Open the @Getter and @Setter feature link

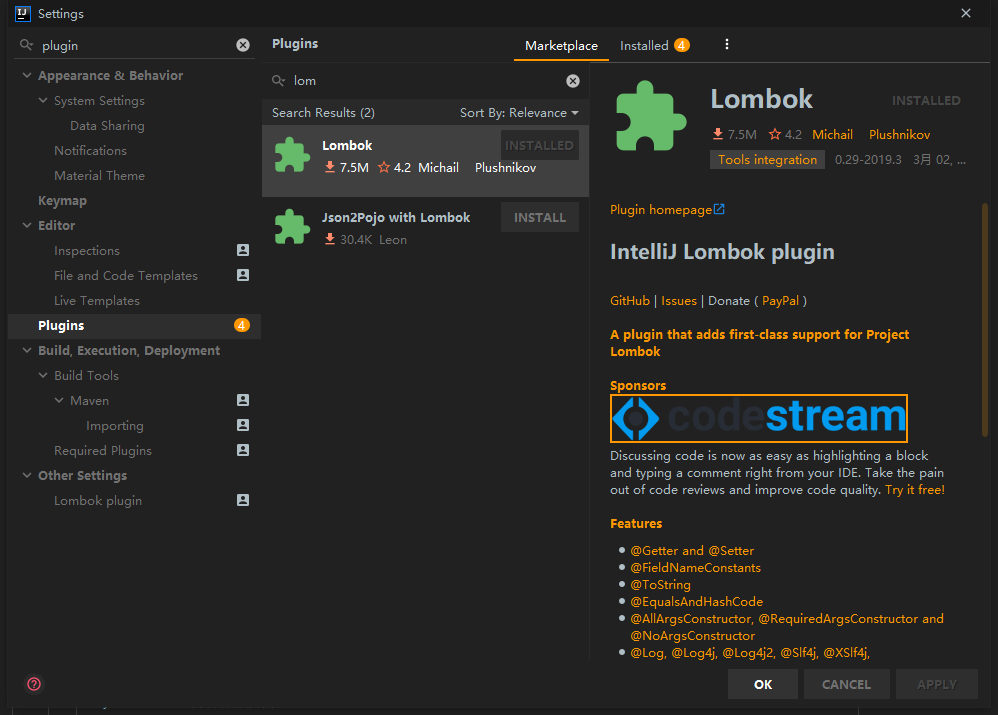tap(692, 551)
